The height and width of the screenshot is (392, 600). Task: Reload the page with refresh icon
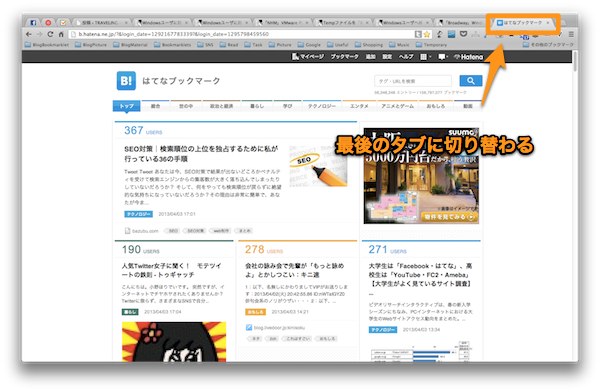50,34
